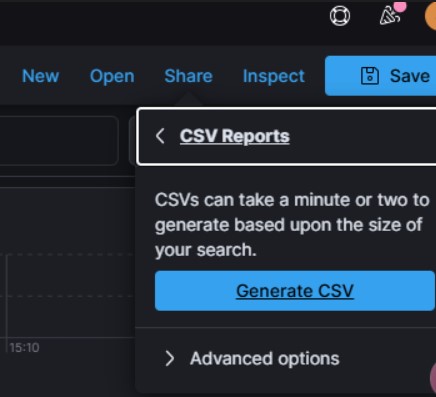The height and width of the screenshot is (397, 436).
Task: Open the Inspect panel
Action: pyautogui.click(x=273, y=76)
